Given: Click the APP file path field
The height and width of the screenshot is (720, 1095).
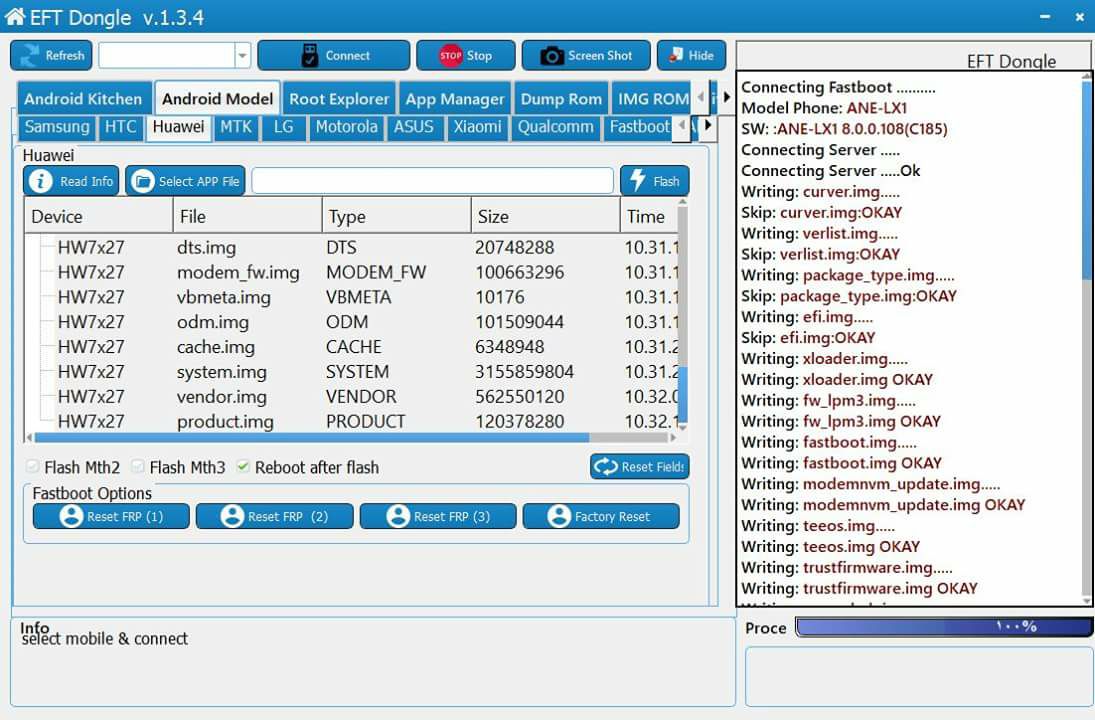Looking at the screenshot, I should click(x=432, y=180).
